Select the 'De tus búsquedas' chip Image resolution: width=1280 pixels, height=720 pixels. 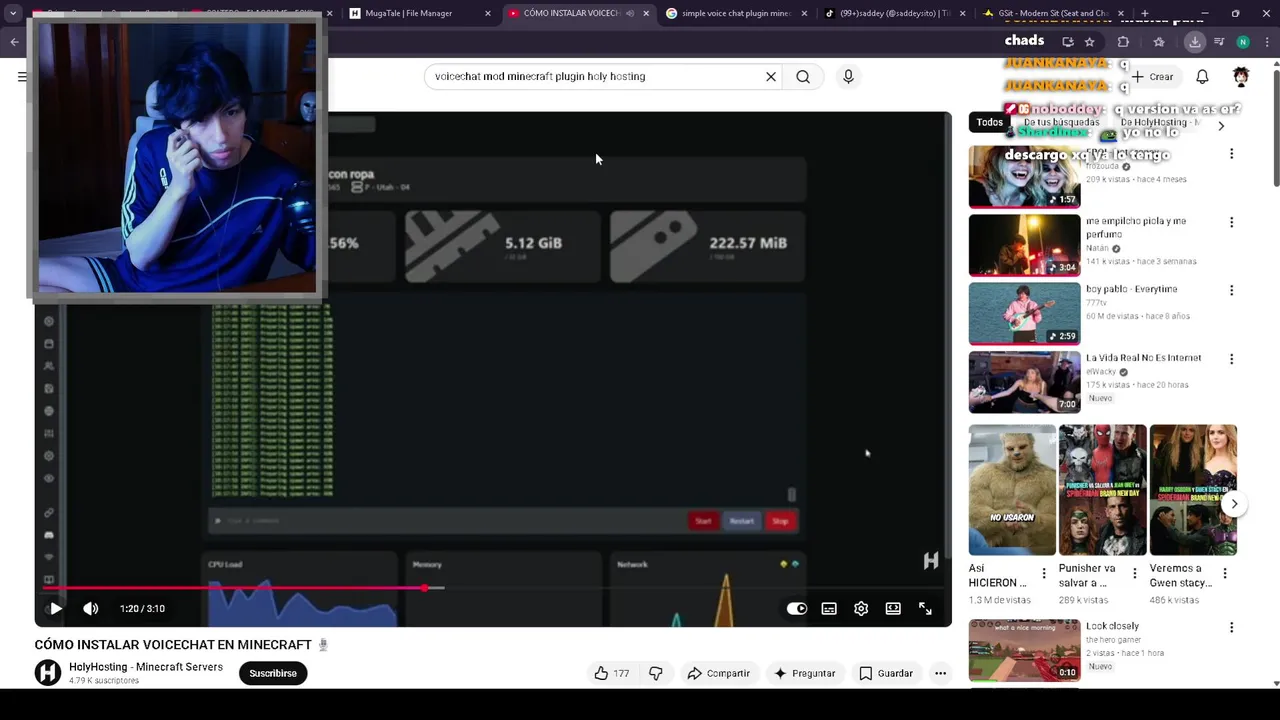(x=1061, y=122)
